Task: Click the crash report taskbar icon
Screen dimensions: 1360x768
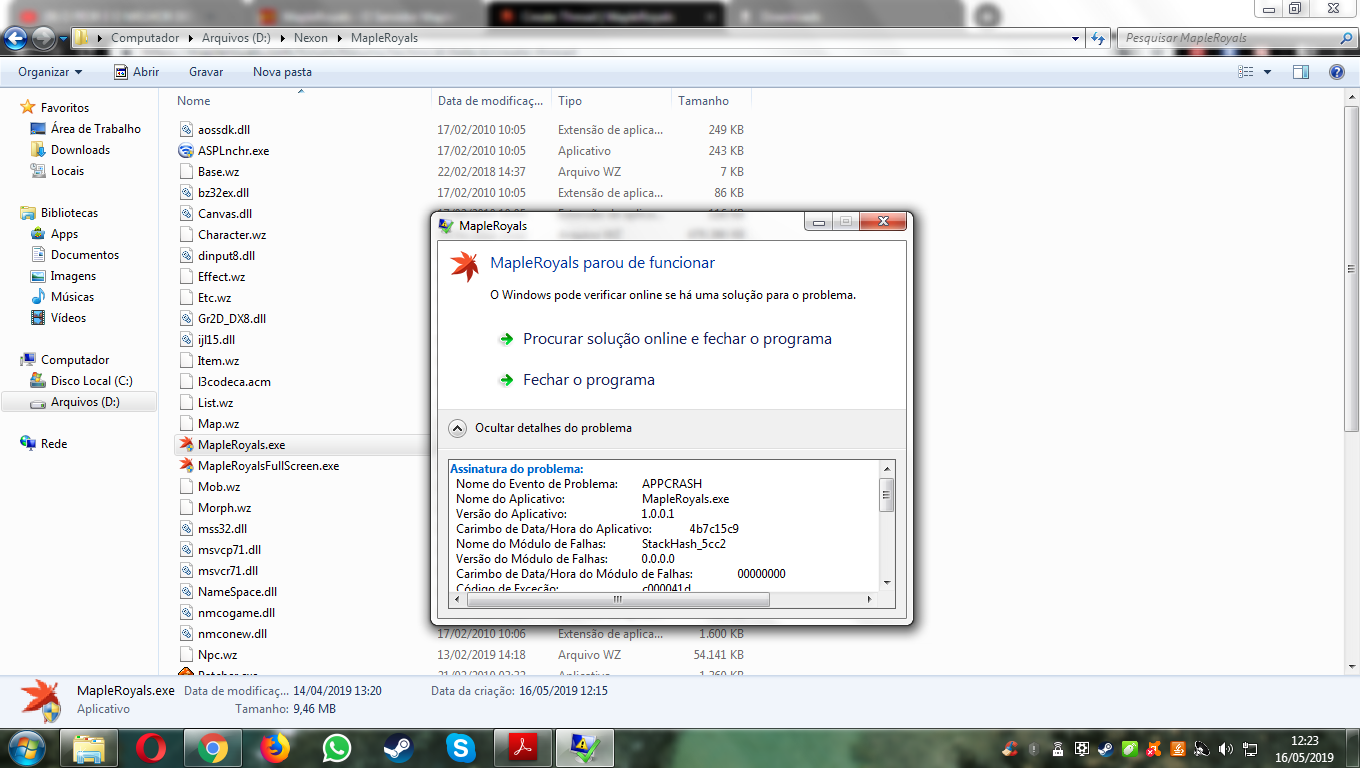Action: [584, 748]
